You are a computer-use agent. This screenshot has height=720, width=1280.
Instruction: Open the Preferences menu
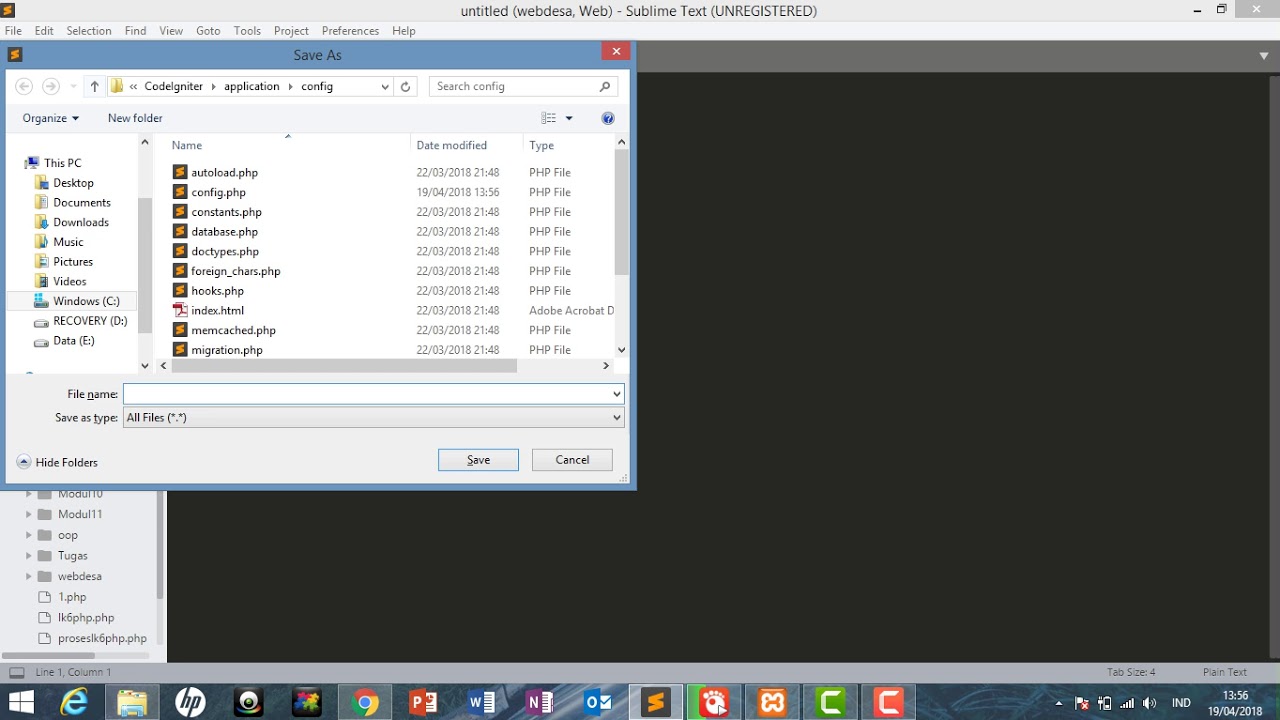tap(350, 31)
